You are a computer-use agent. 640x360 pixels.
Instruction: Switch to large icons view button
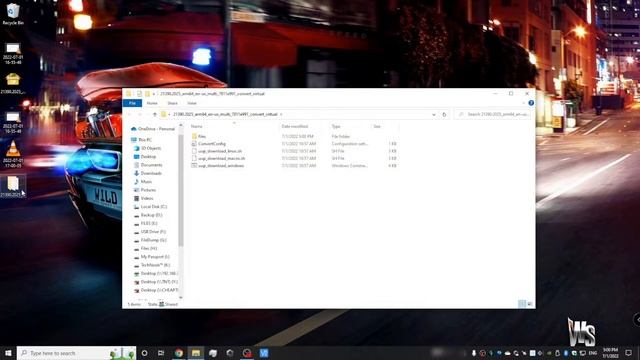point(529,304)
